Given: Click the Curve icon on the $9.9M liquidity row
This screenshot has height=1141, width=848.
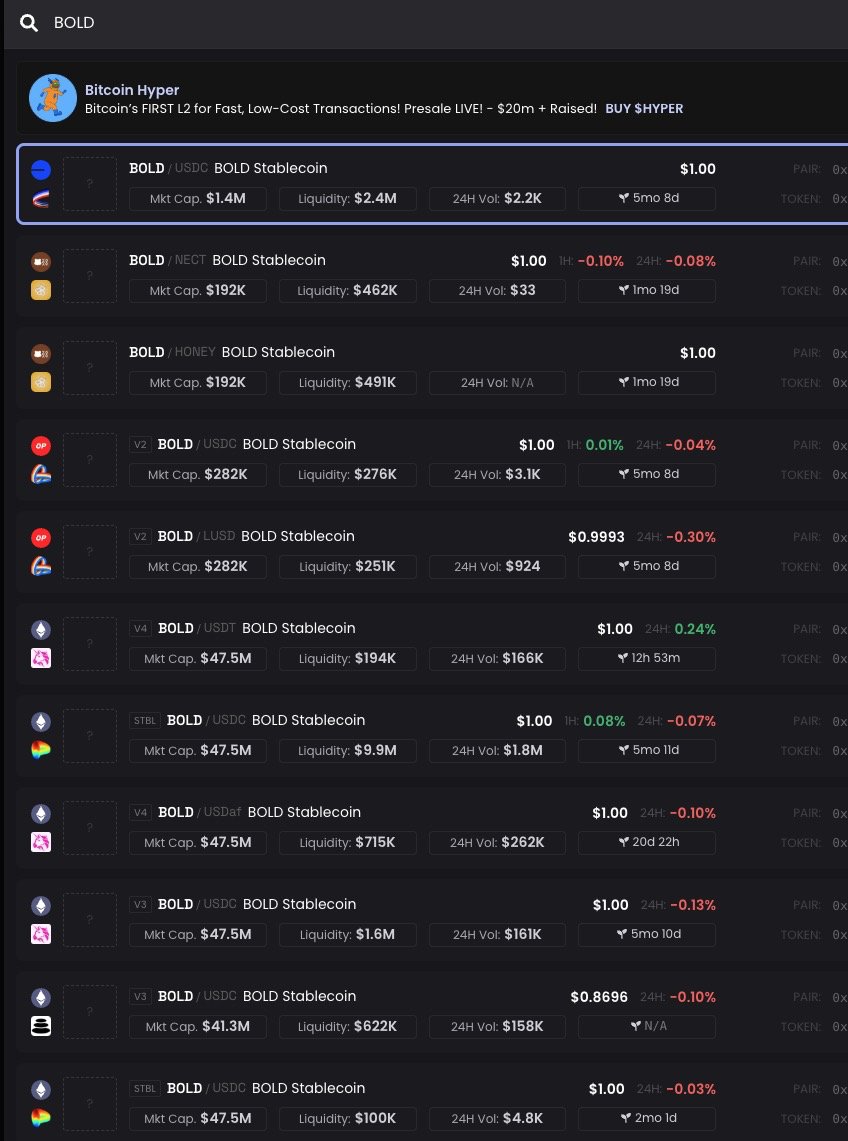Looking at the screenshot, I should pos(41,751).
